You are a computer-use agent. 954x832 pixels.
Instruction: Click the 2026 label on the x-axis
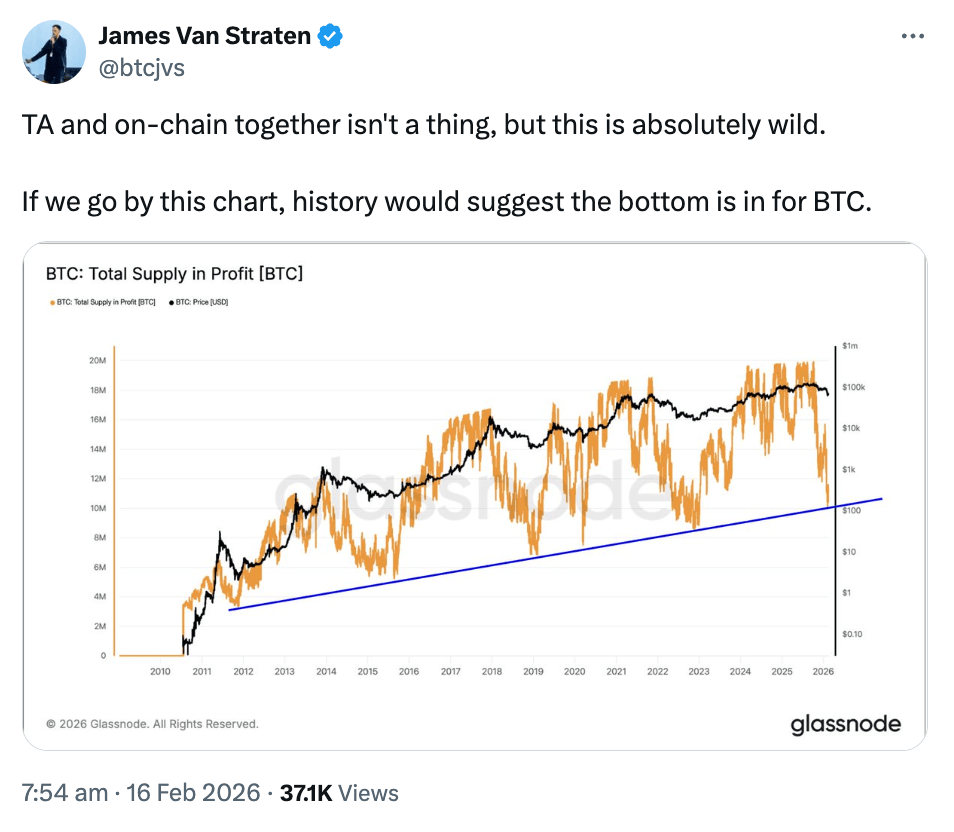click(823, 672)
